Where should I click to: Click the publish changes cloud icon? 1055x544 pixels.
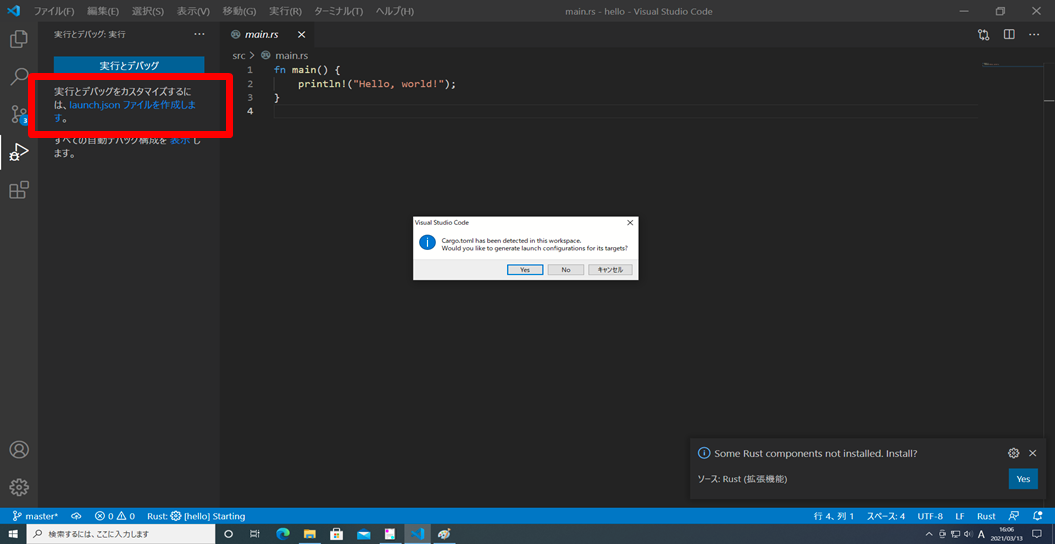pyautogui.click(x=76, y=516)
